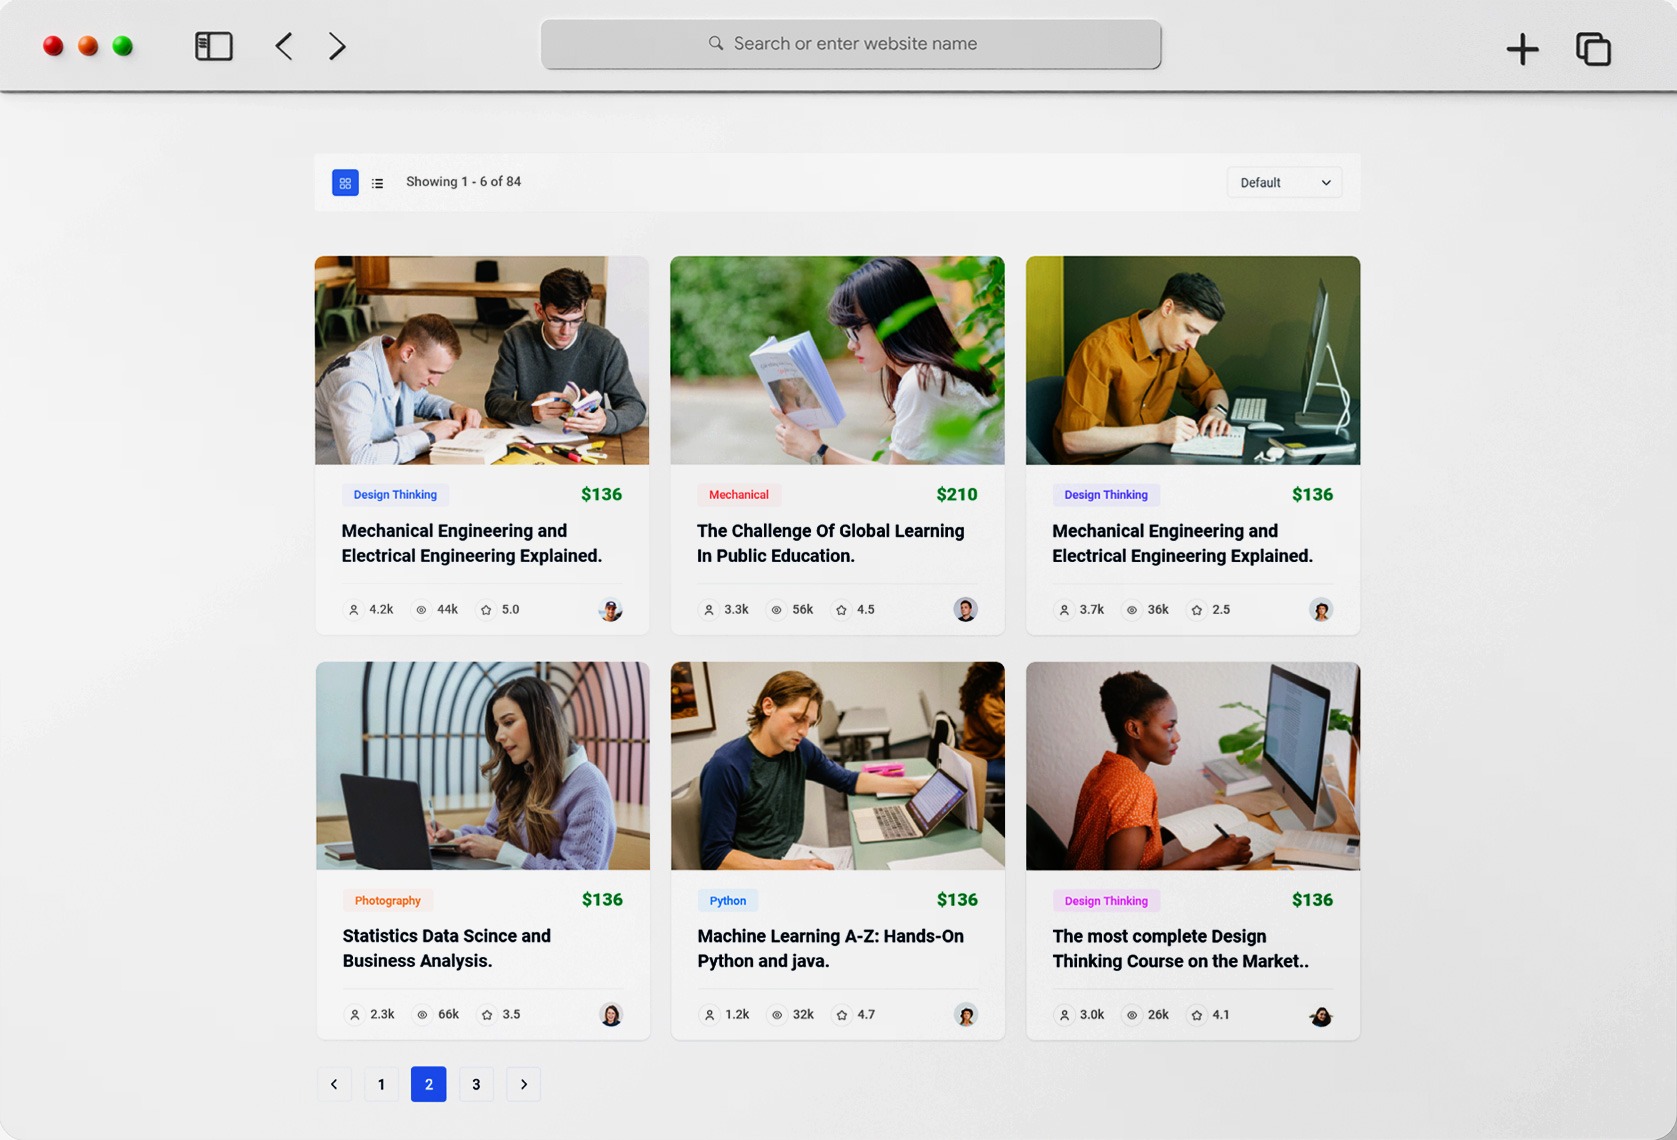Click the macOS orange minimize button

coord(88,46)
